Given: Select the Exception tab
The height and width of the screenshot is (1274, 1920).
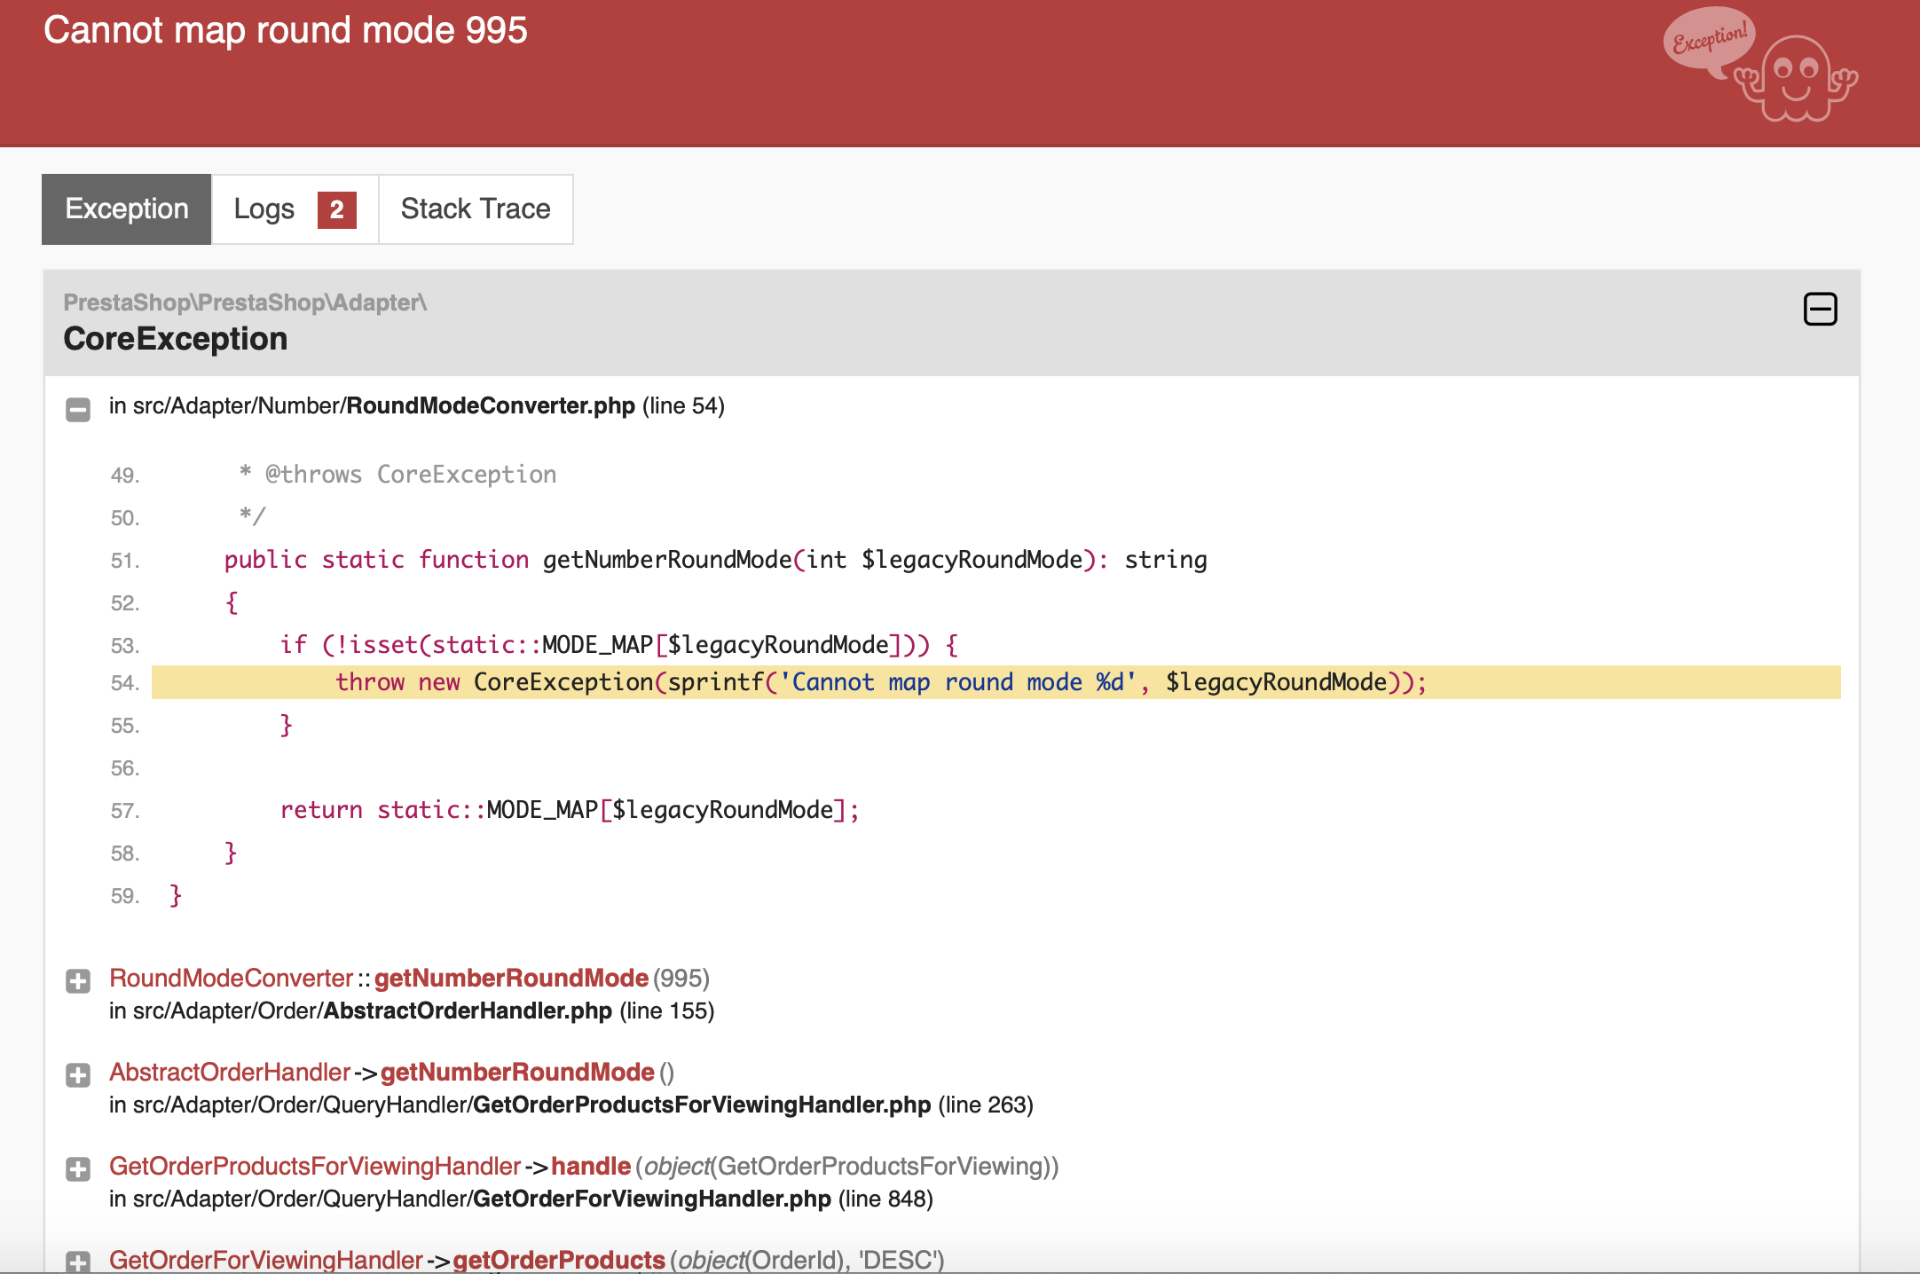Looking at the screenshot, I should pos(126,209).
